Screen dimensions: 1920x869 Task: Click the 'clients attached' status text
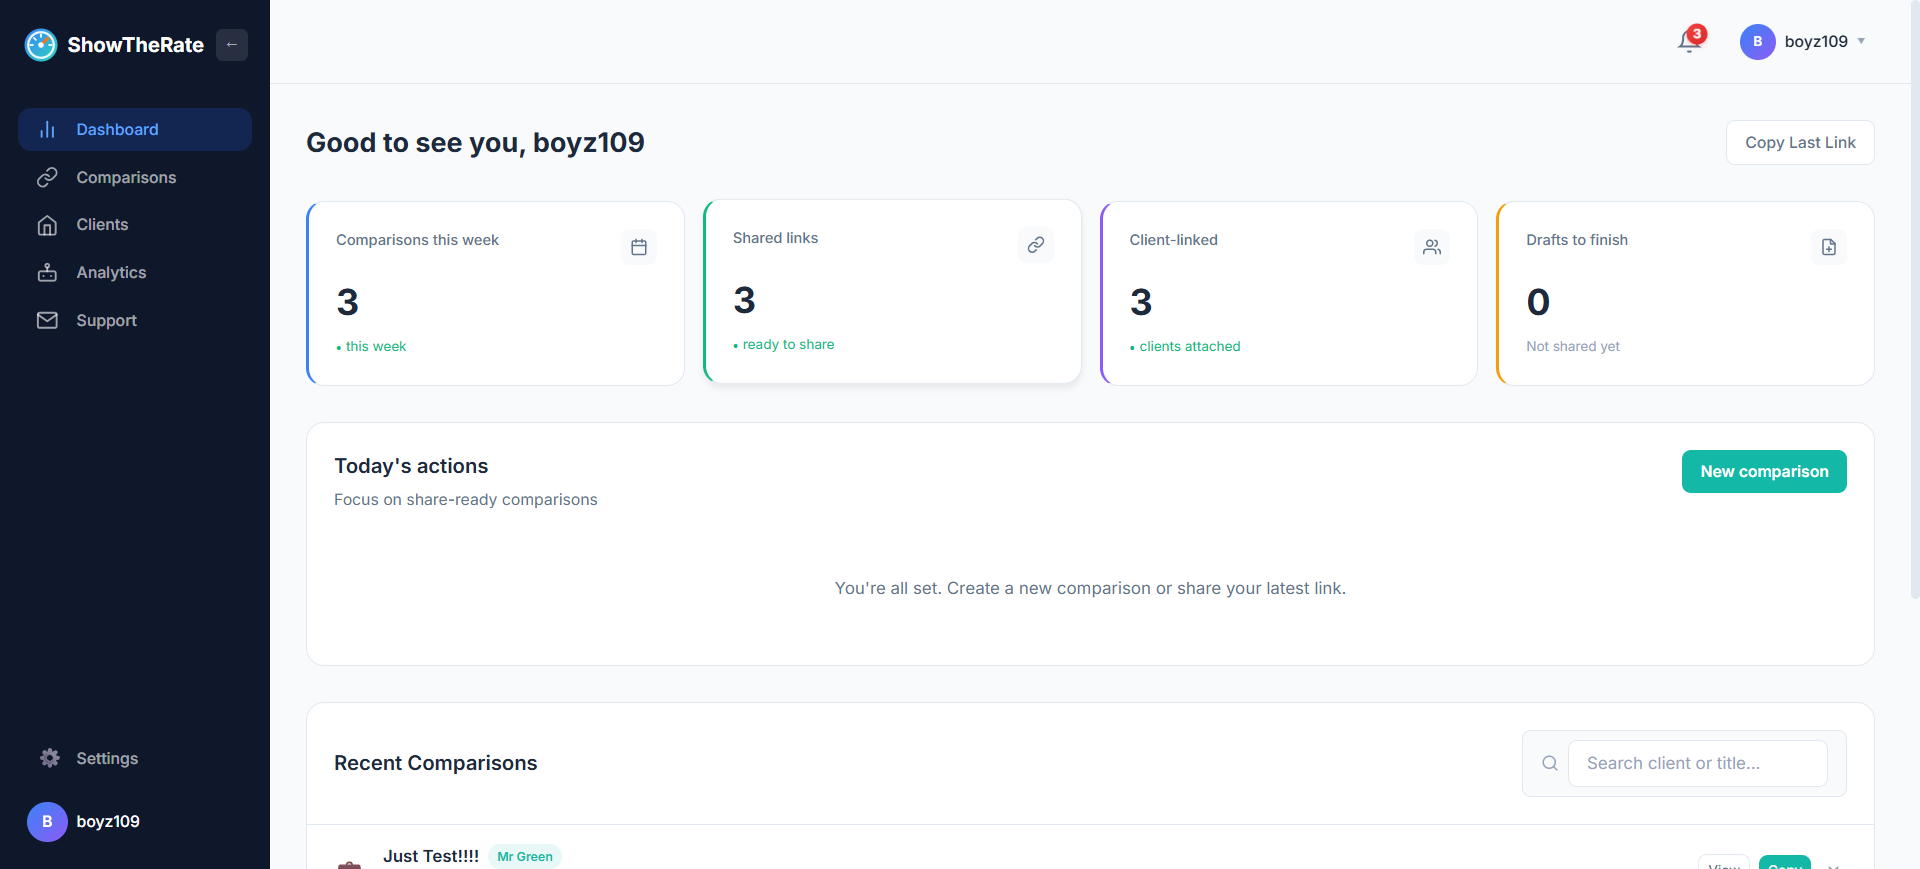[1190, 347]
